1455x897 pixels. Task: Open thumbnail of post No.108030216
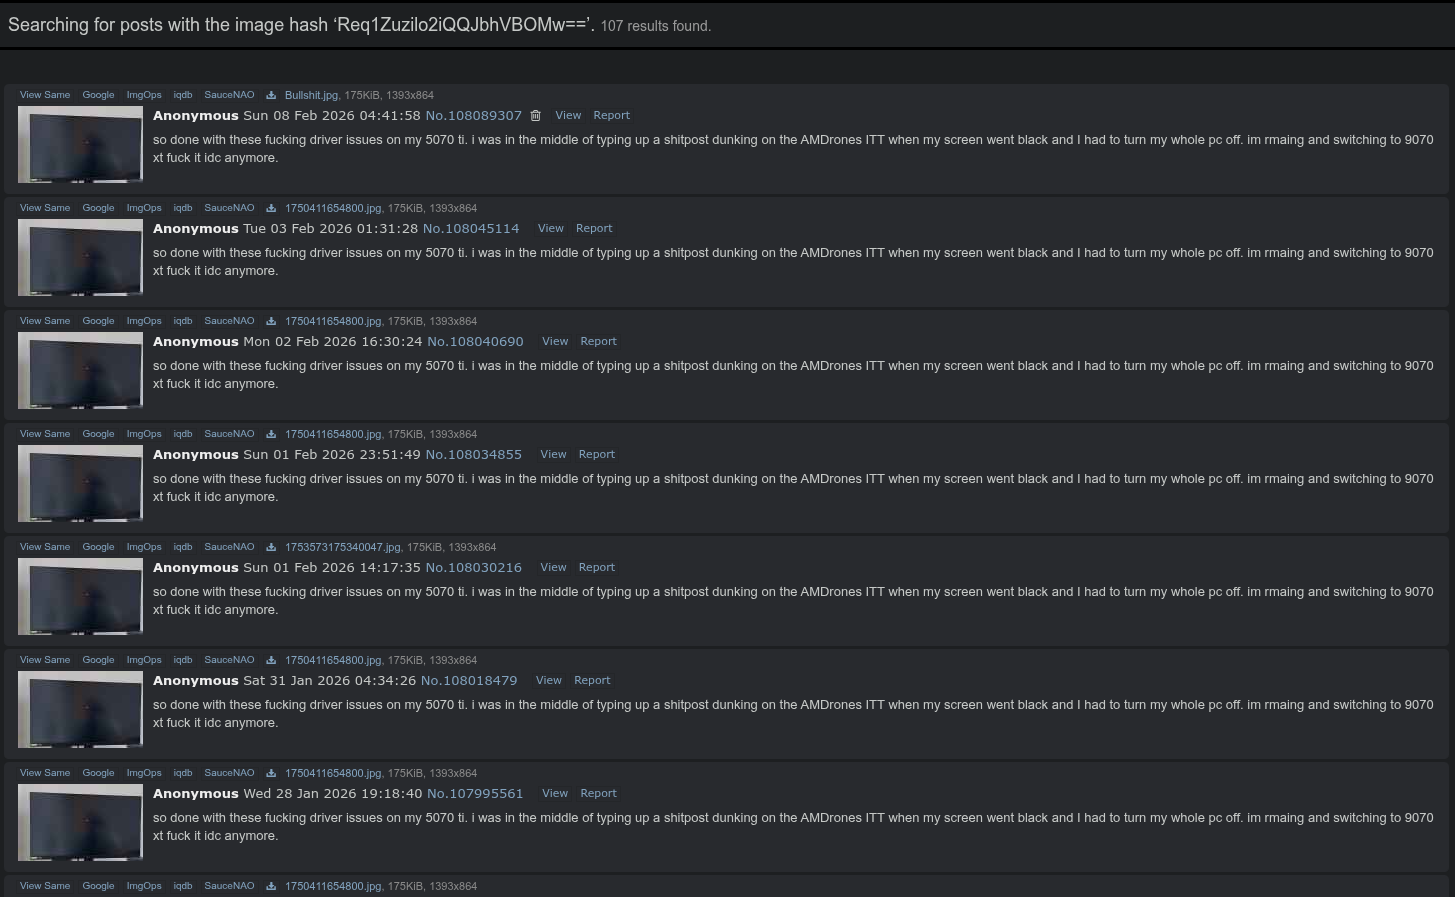coord(80,596)
